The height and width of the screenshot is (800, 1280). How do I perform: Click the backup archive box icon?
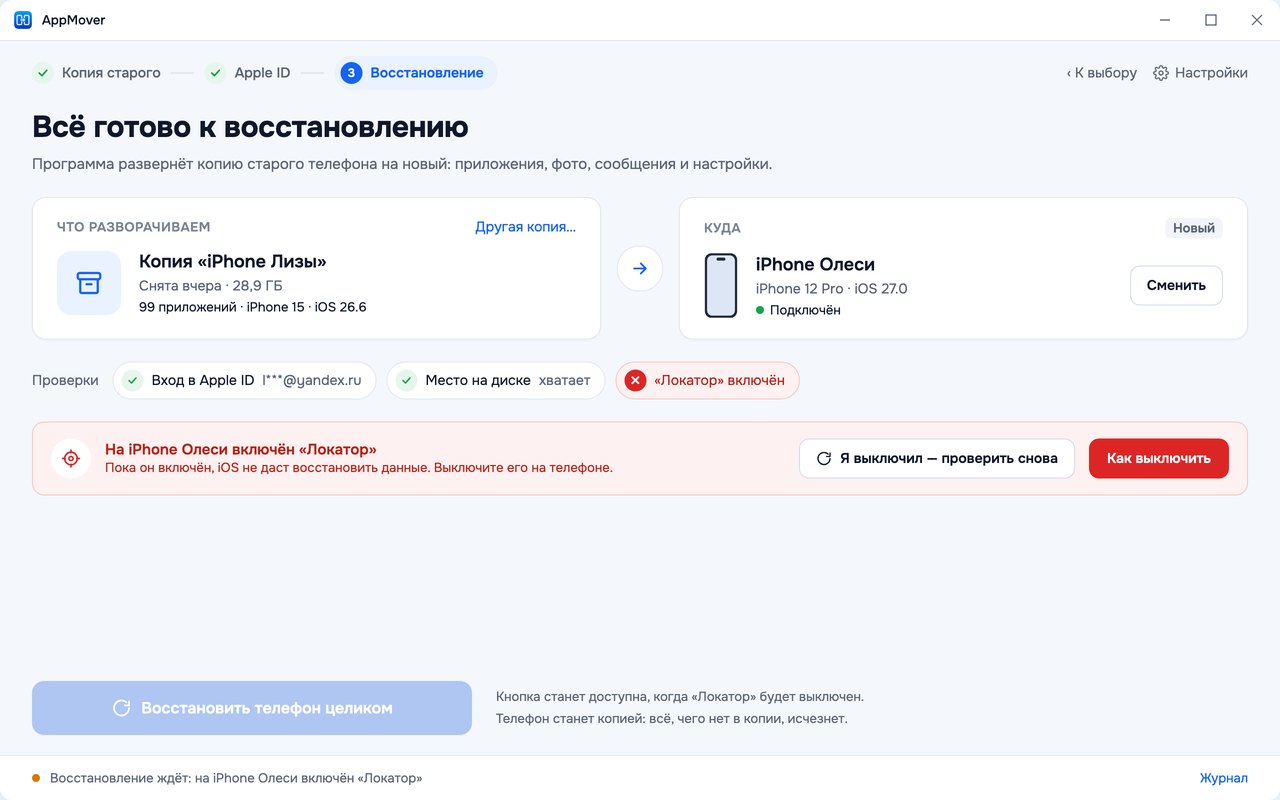89,283
